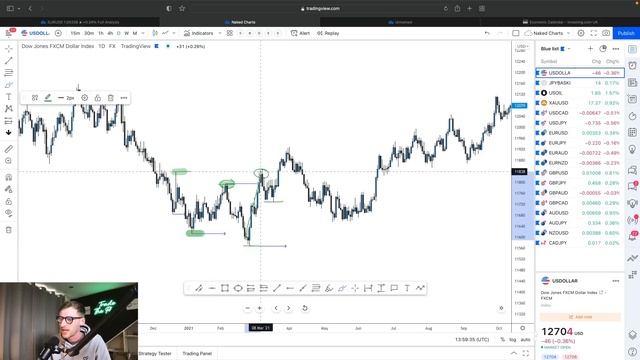Viewport: 640px width, 360px height.
Task: Toggle log scale mode
Action: (513, 340)
